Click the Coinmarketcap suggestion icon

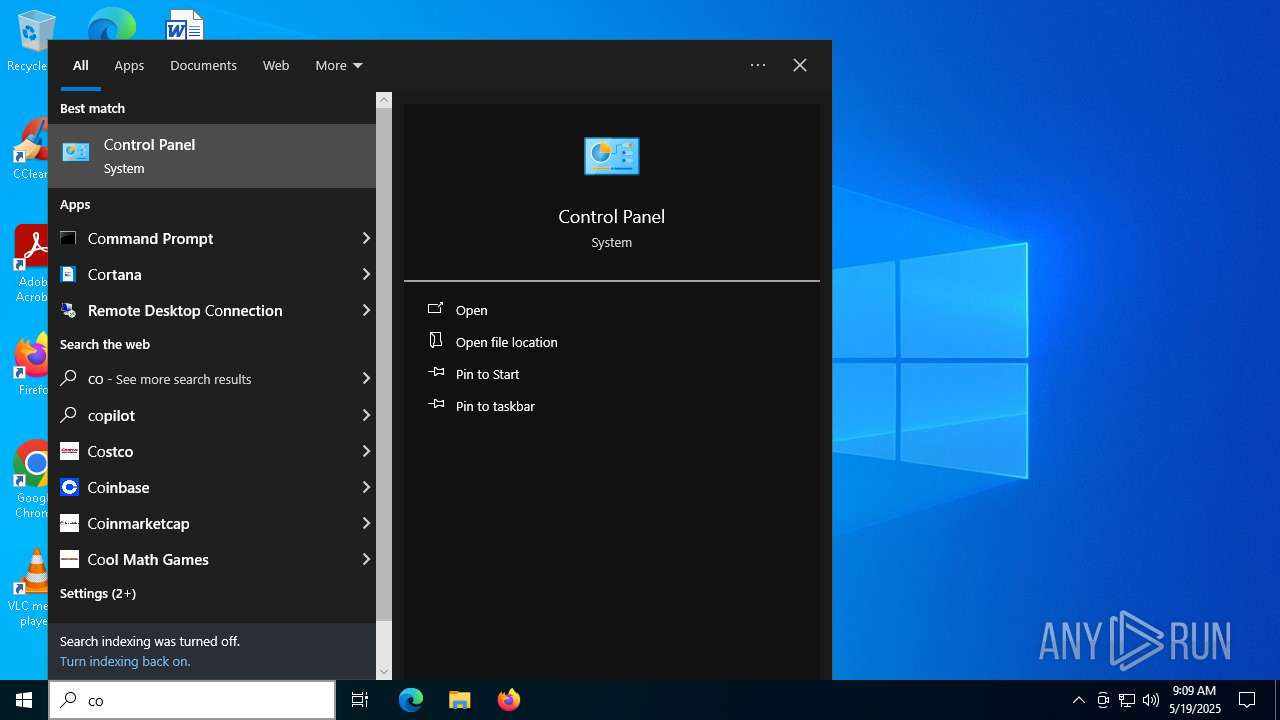[69, 523]
